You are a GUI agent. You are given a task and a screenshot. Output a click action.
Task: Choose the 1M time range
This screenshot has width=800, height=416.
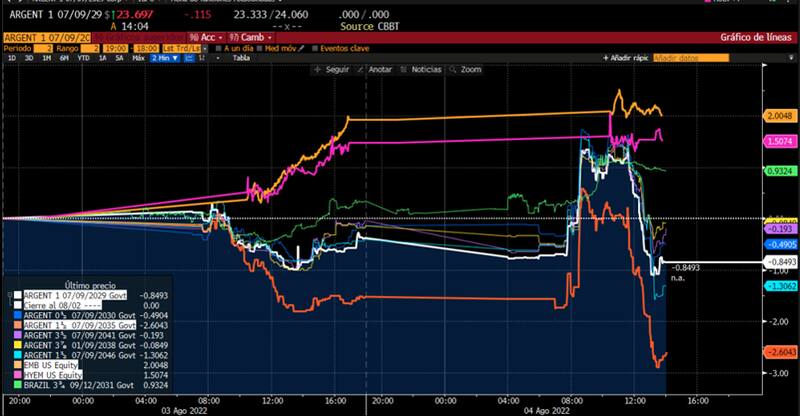46,58
